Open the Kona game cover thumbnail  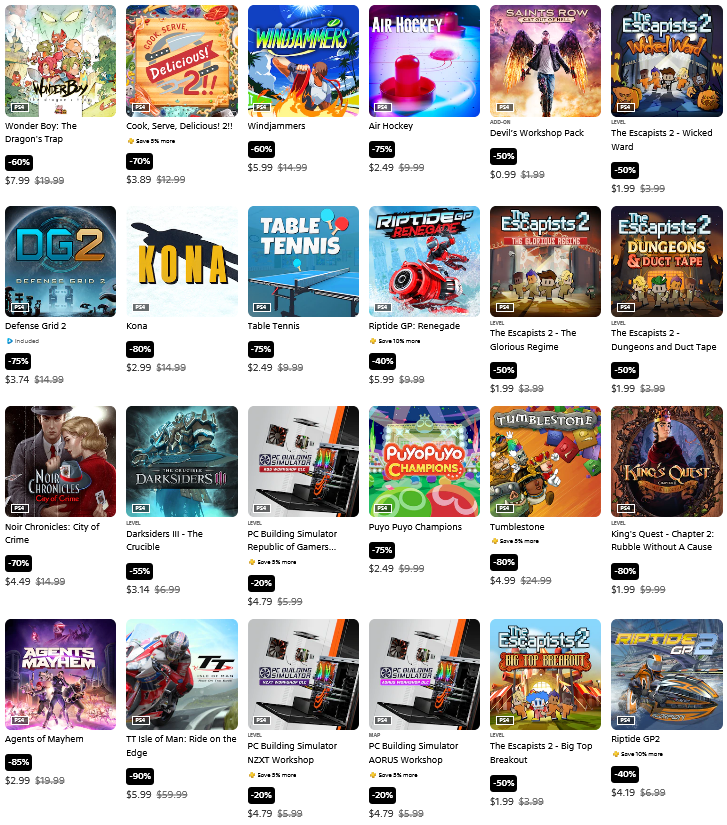(x=181, y=261)
